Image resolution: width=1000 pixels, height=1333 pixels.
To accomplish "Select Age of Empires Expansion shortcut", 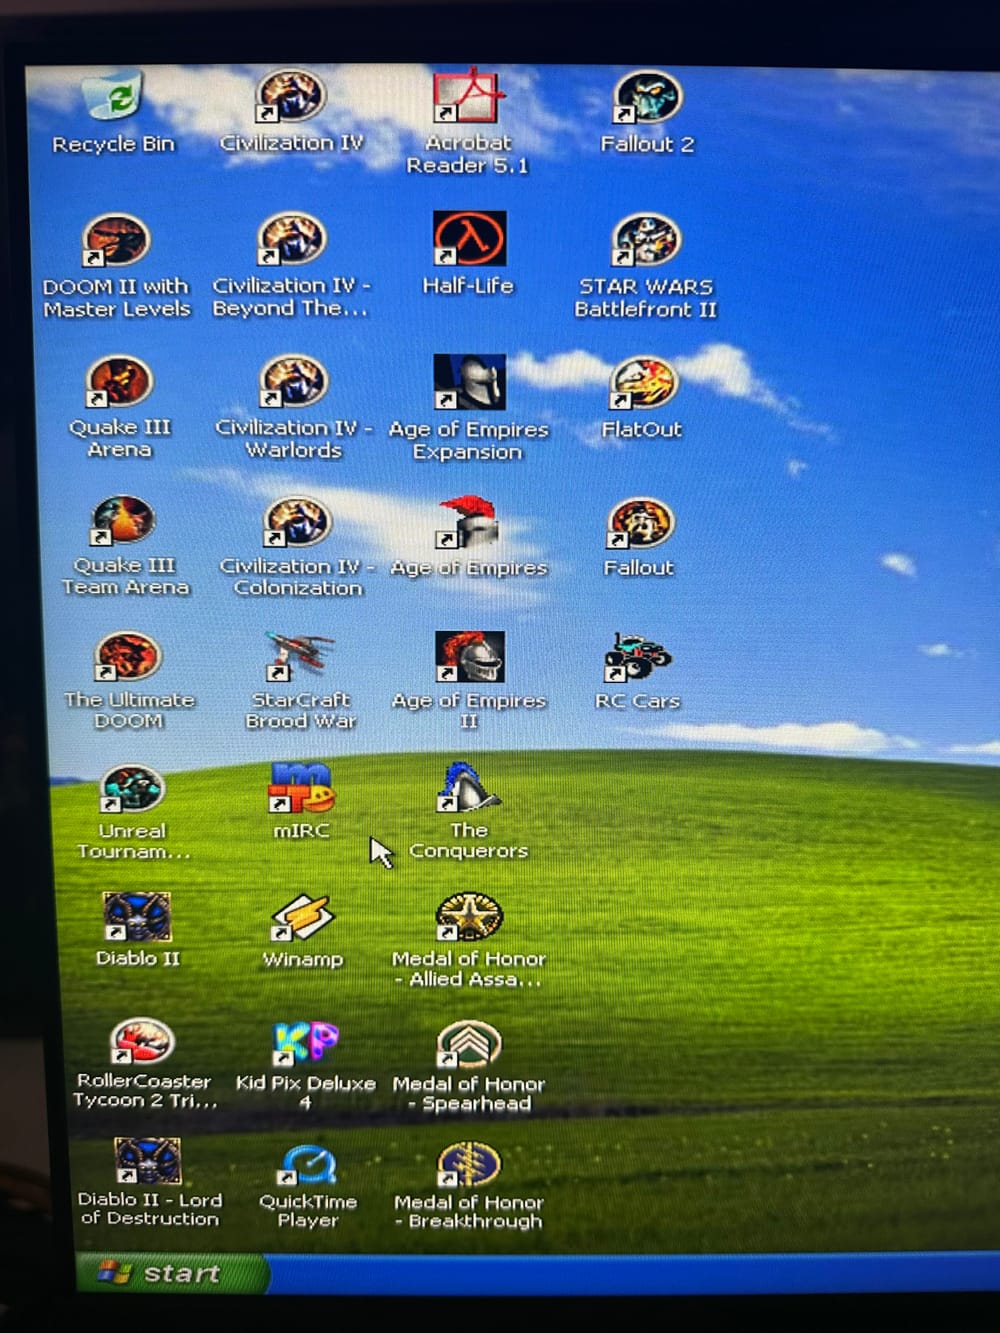I will [469, 383].
